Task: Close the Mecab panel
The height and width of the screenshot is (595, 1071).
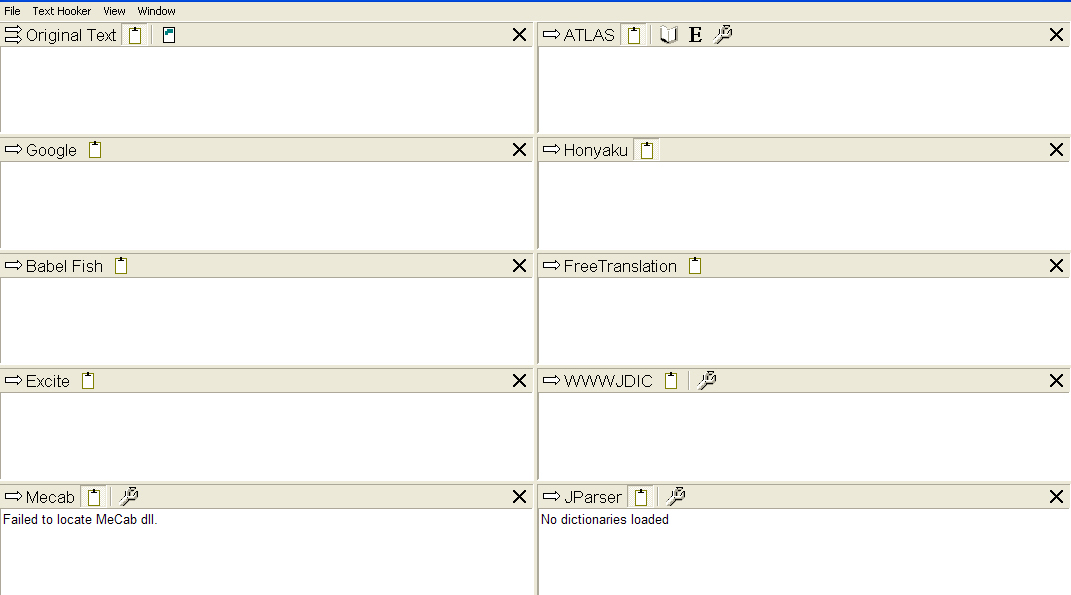Action: pyautogui.click(x=519, y=497)
